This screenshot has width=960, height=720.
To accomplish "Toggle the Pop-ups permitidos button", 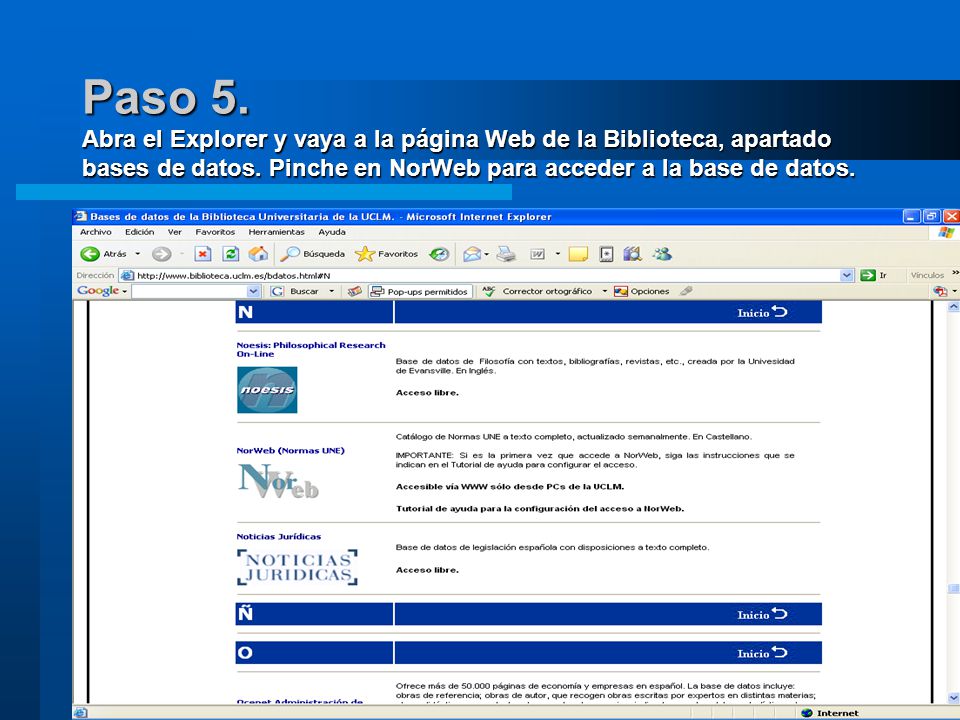I will 420,291.
